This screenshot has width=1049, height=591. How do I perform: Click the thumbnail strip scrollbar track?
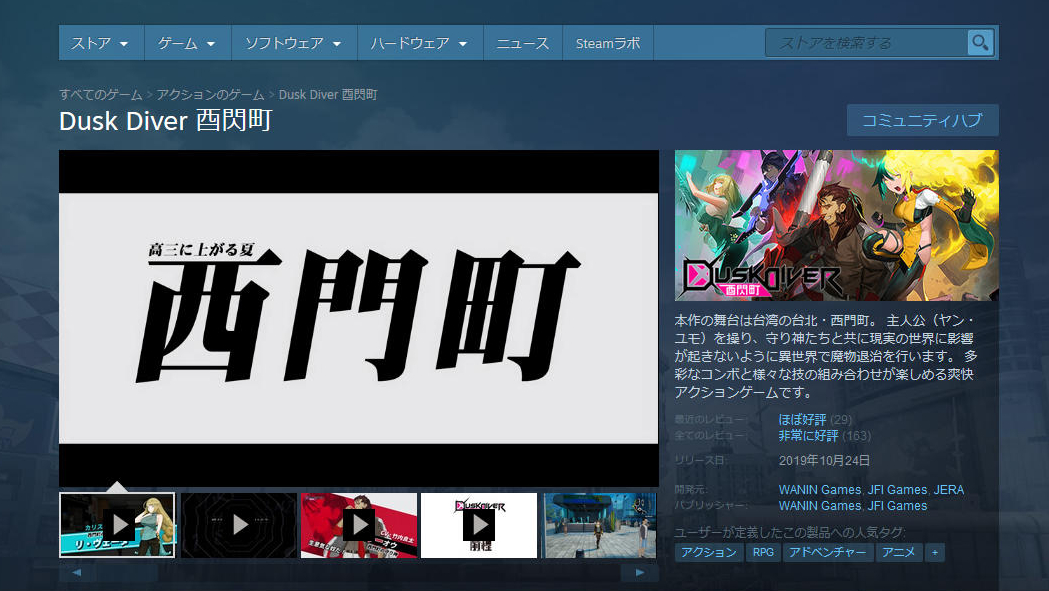(359, 572)
